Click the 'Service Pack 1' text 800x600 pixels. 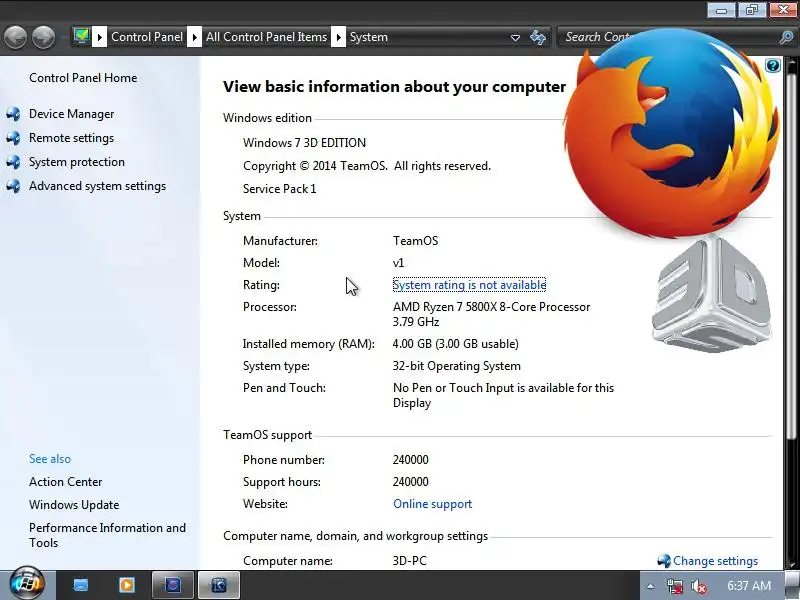pos(280,189)
